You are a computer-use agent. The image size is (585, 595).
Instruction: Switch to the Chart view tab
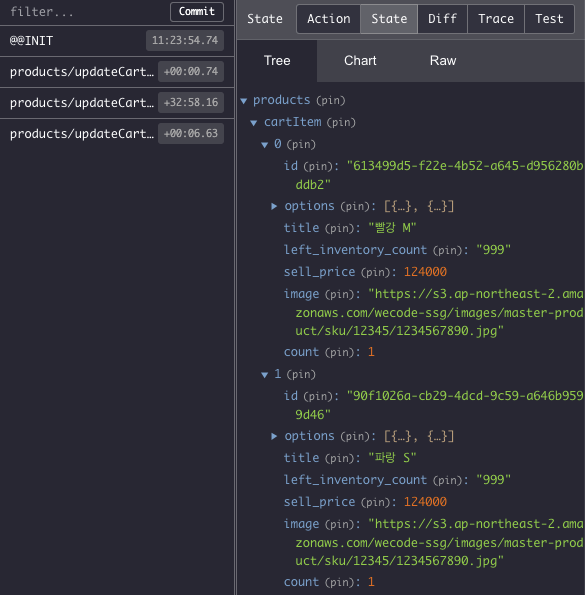(360, 61)
